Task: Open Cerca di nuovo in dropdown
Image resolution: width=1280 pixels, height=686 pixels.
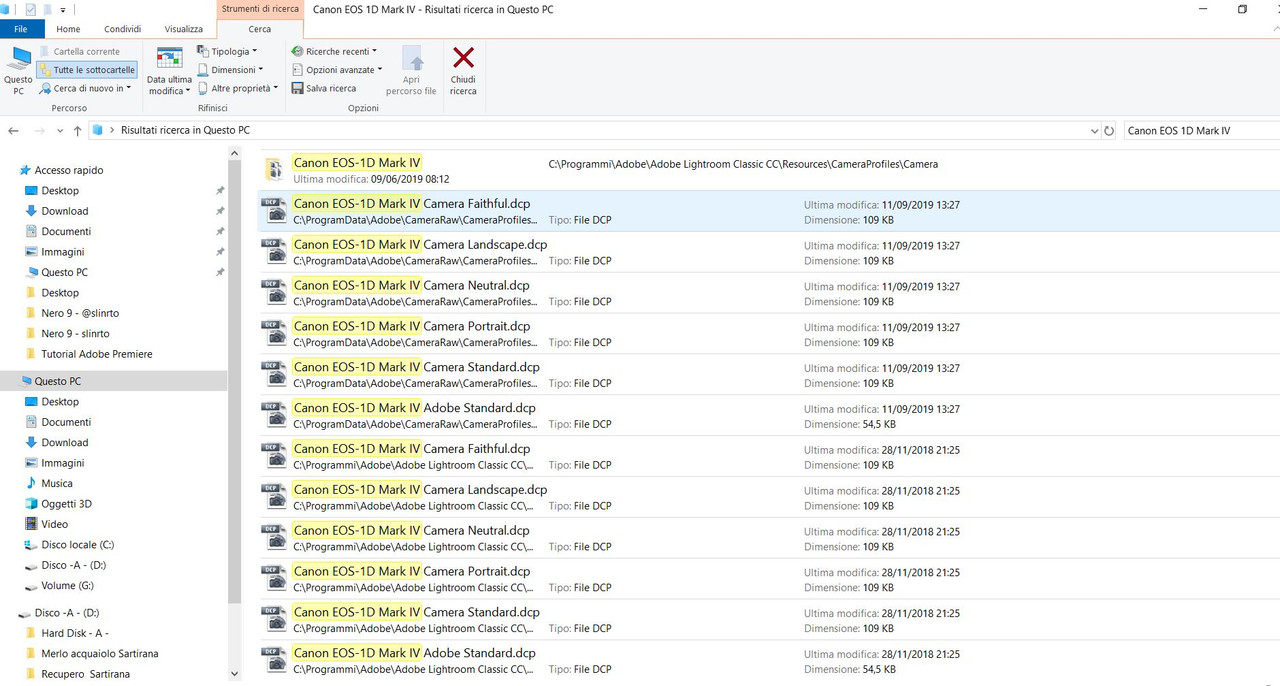Action: click(x=86, y=88)
